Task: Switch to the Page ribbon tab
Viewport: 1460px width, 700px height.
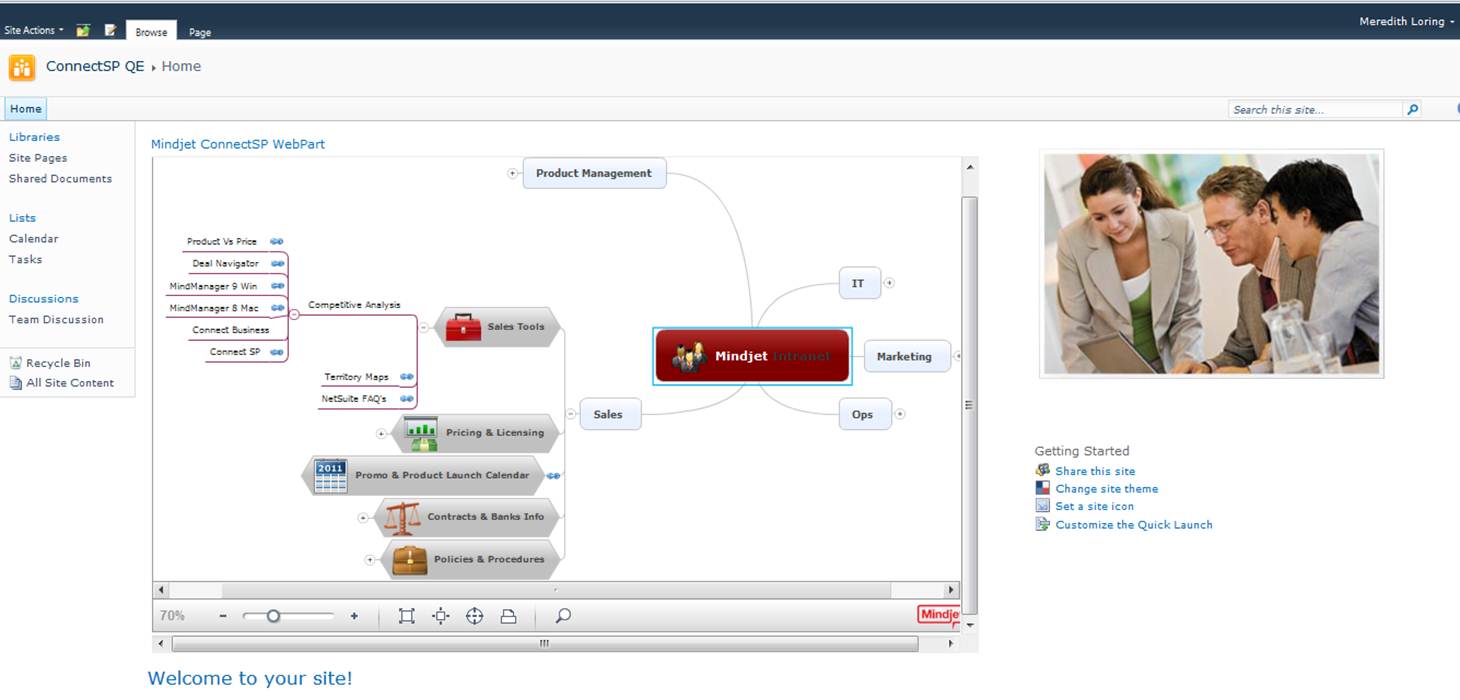Action: point(200,32)
